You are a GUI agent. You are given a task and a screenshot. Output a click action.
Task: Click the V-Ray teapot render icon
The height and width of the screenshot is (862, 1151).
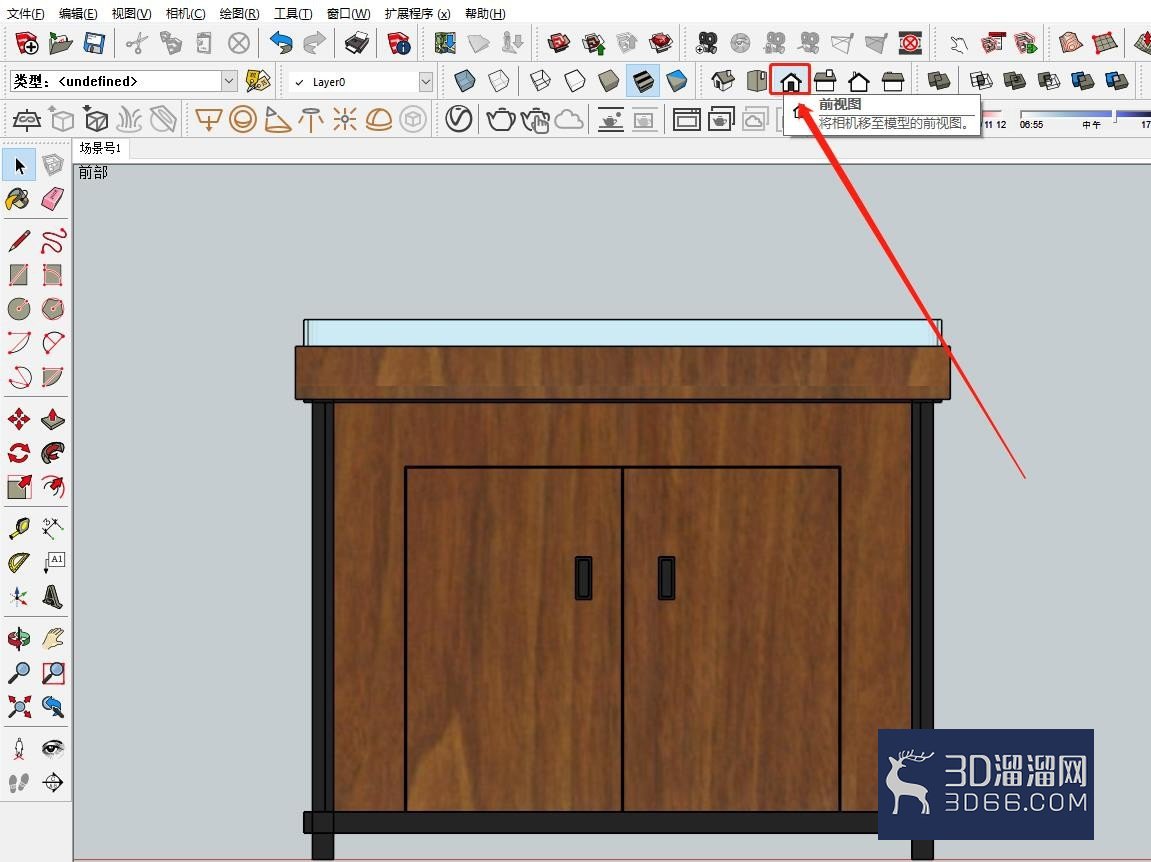[501, 119]
